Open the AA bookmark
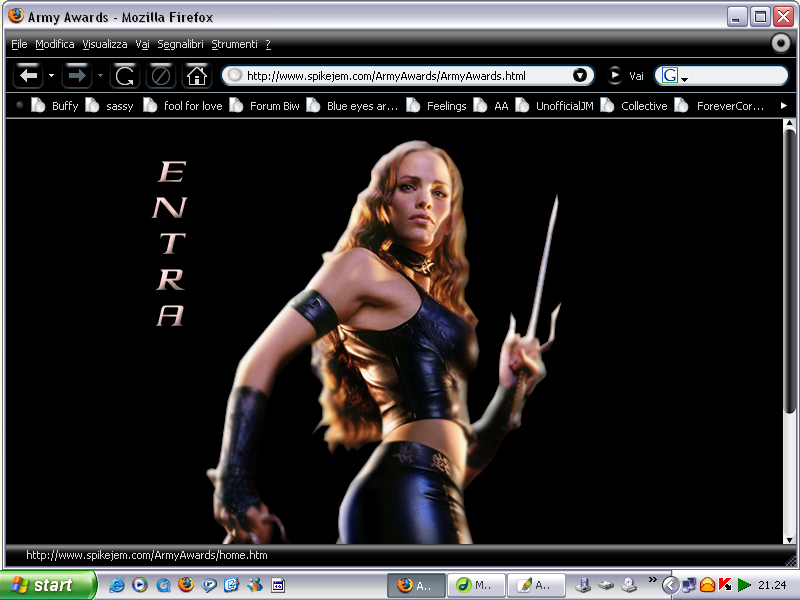800x600 pixels. click(491, 106)
